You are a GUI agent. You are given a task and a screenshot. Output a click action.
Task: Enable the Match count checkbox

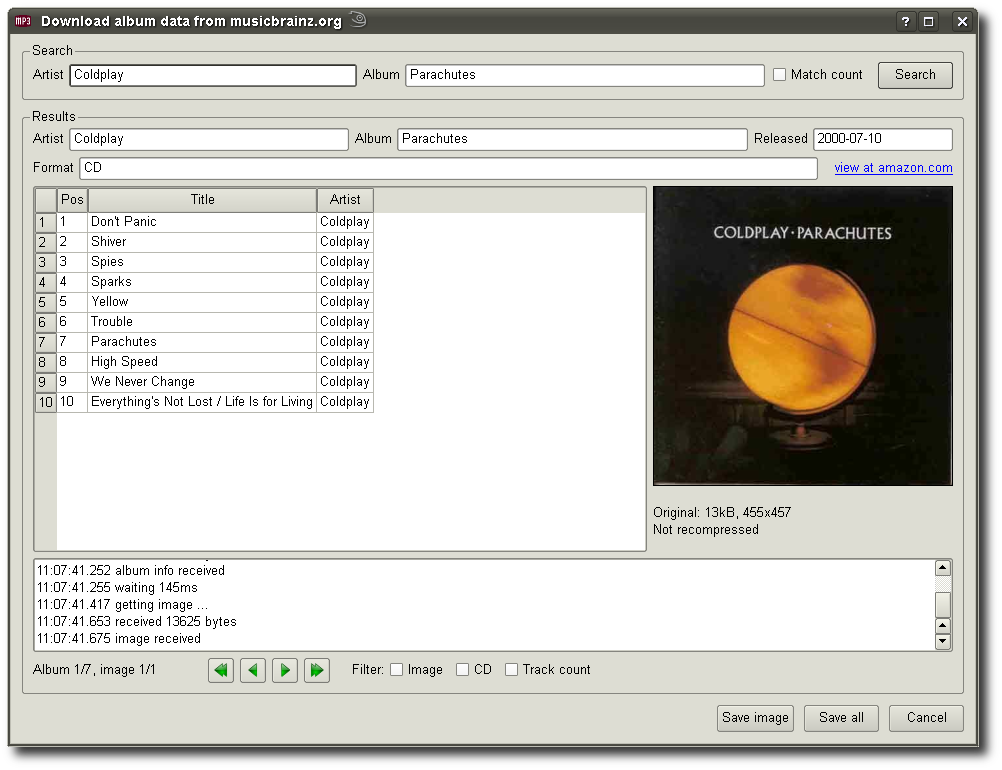[x=780, y=74]
